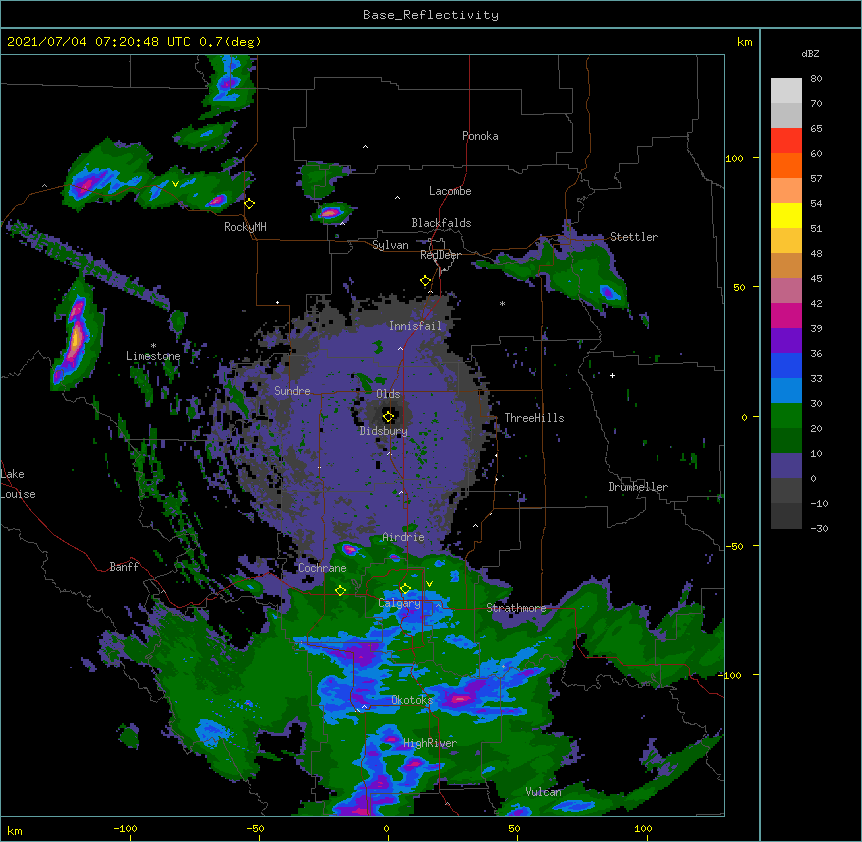862x842 pixels.
Task: Click the Banff label
Action: (124, 567)
